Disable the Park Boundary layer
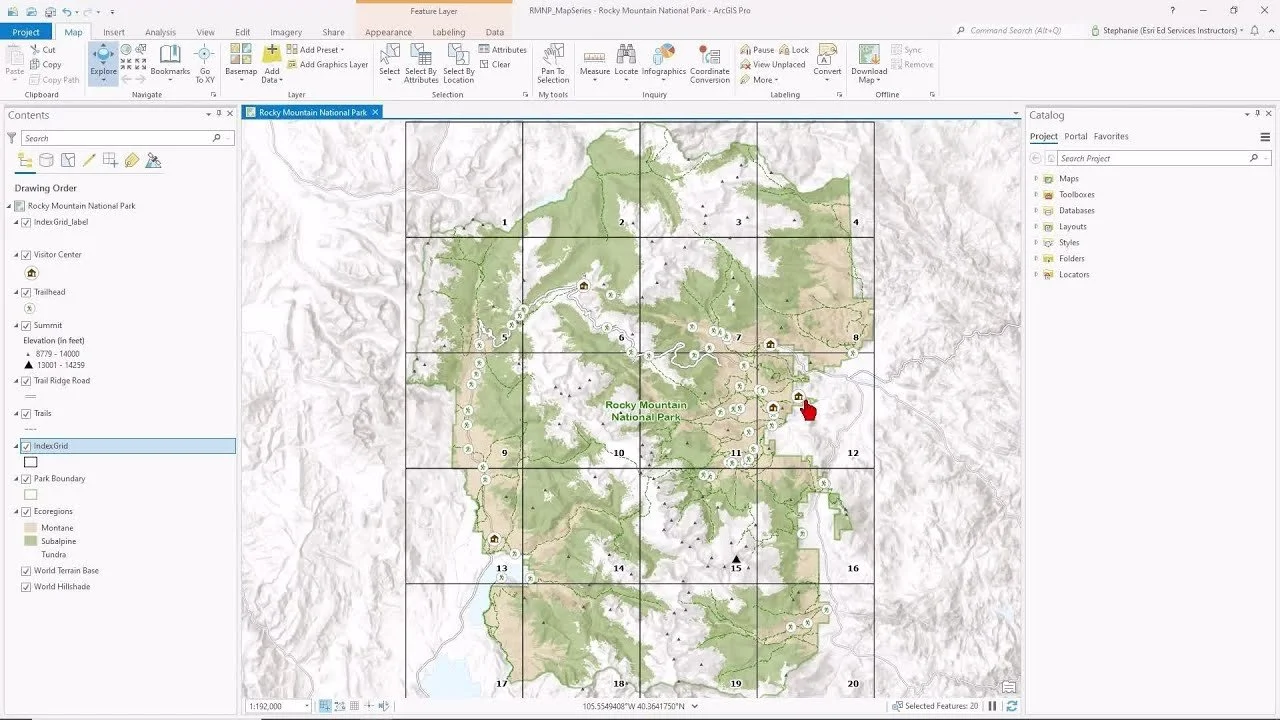Viewport: 1280px width, 720px height. click(x=27, y=478)
